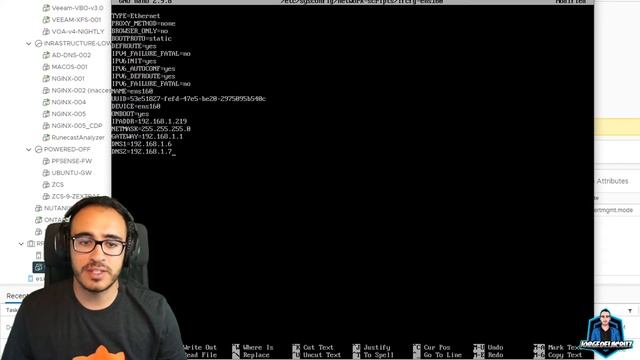This screenshot has width=640, height=360.
Task: Select the NGINX-004 VM icon
Action: pos(46,102)
